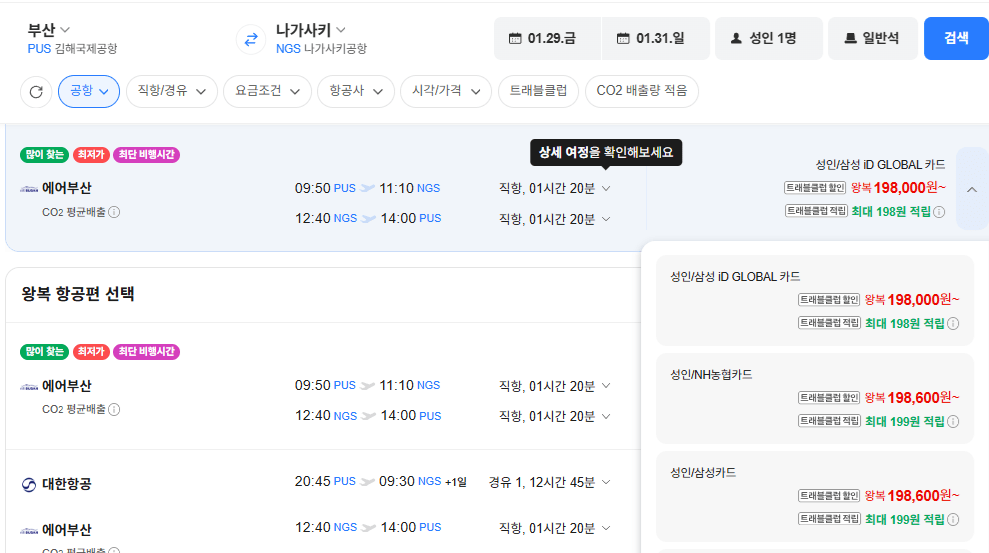Click PUS 김해국제공항 airport label
The width and height of the screenshot is (989, 553).
(x=73, y=49)
